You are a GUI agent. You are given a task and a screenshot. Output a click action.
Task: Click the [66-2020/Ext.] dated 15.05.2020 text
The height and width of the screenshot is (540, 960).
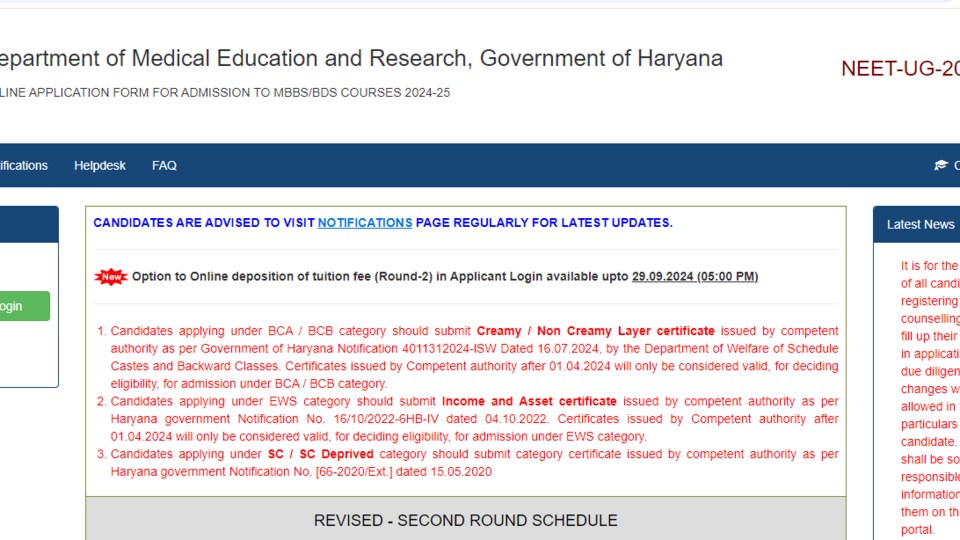tap(403, 472)
